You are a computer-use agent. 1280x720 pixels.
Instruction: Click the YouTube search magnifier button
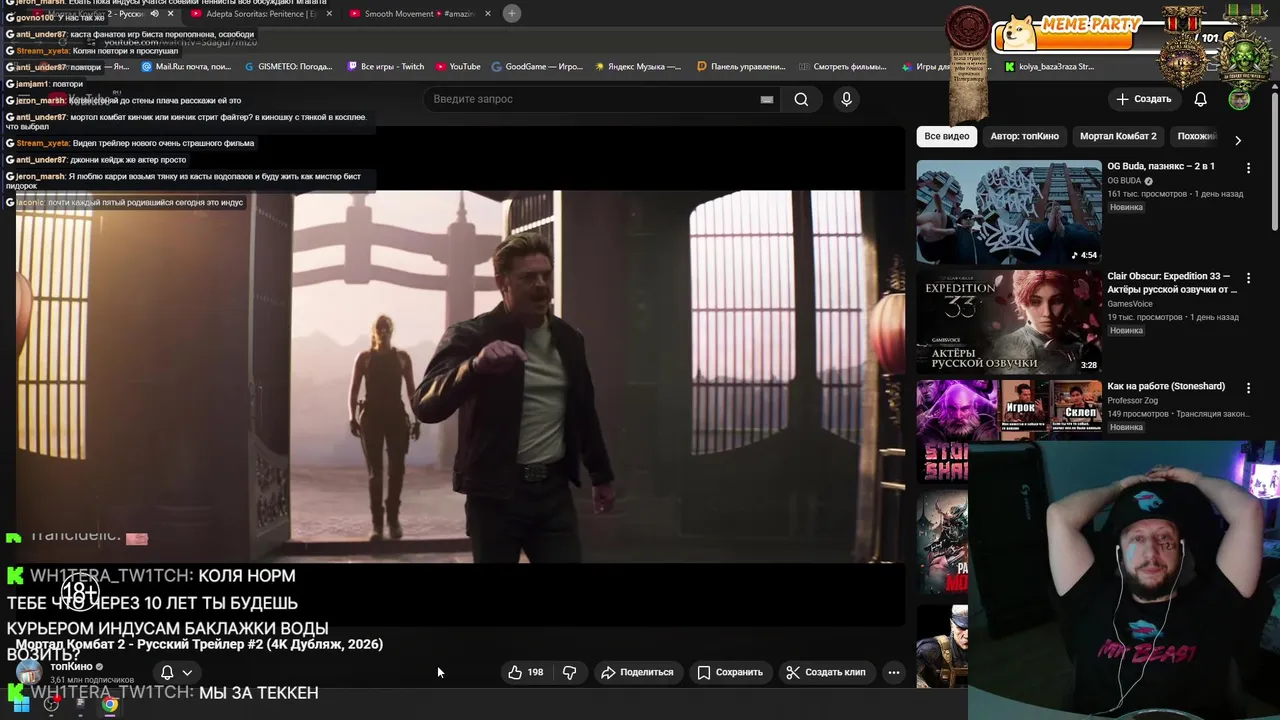coord(801,99)
